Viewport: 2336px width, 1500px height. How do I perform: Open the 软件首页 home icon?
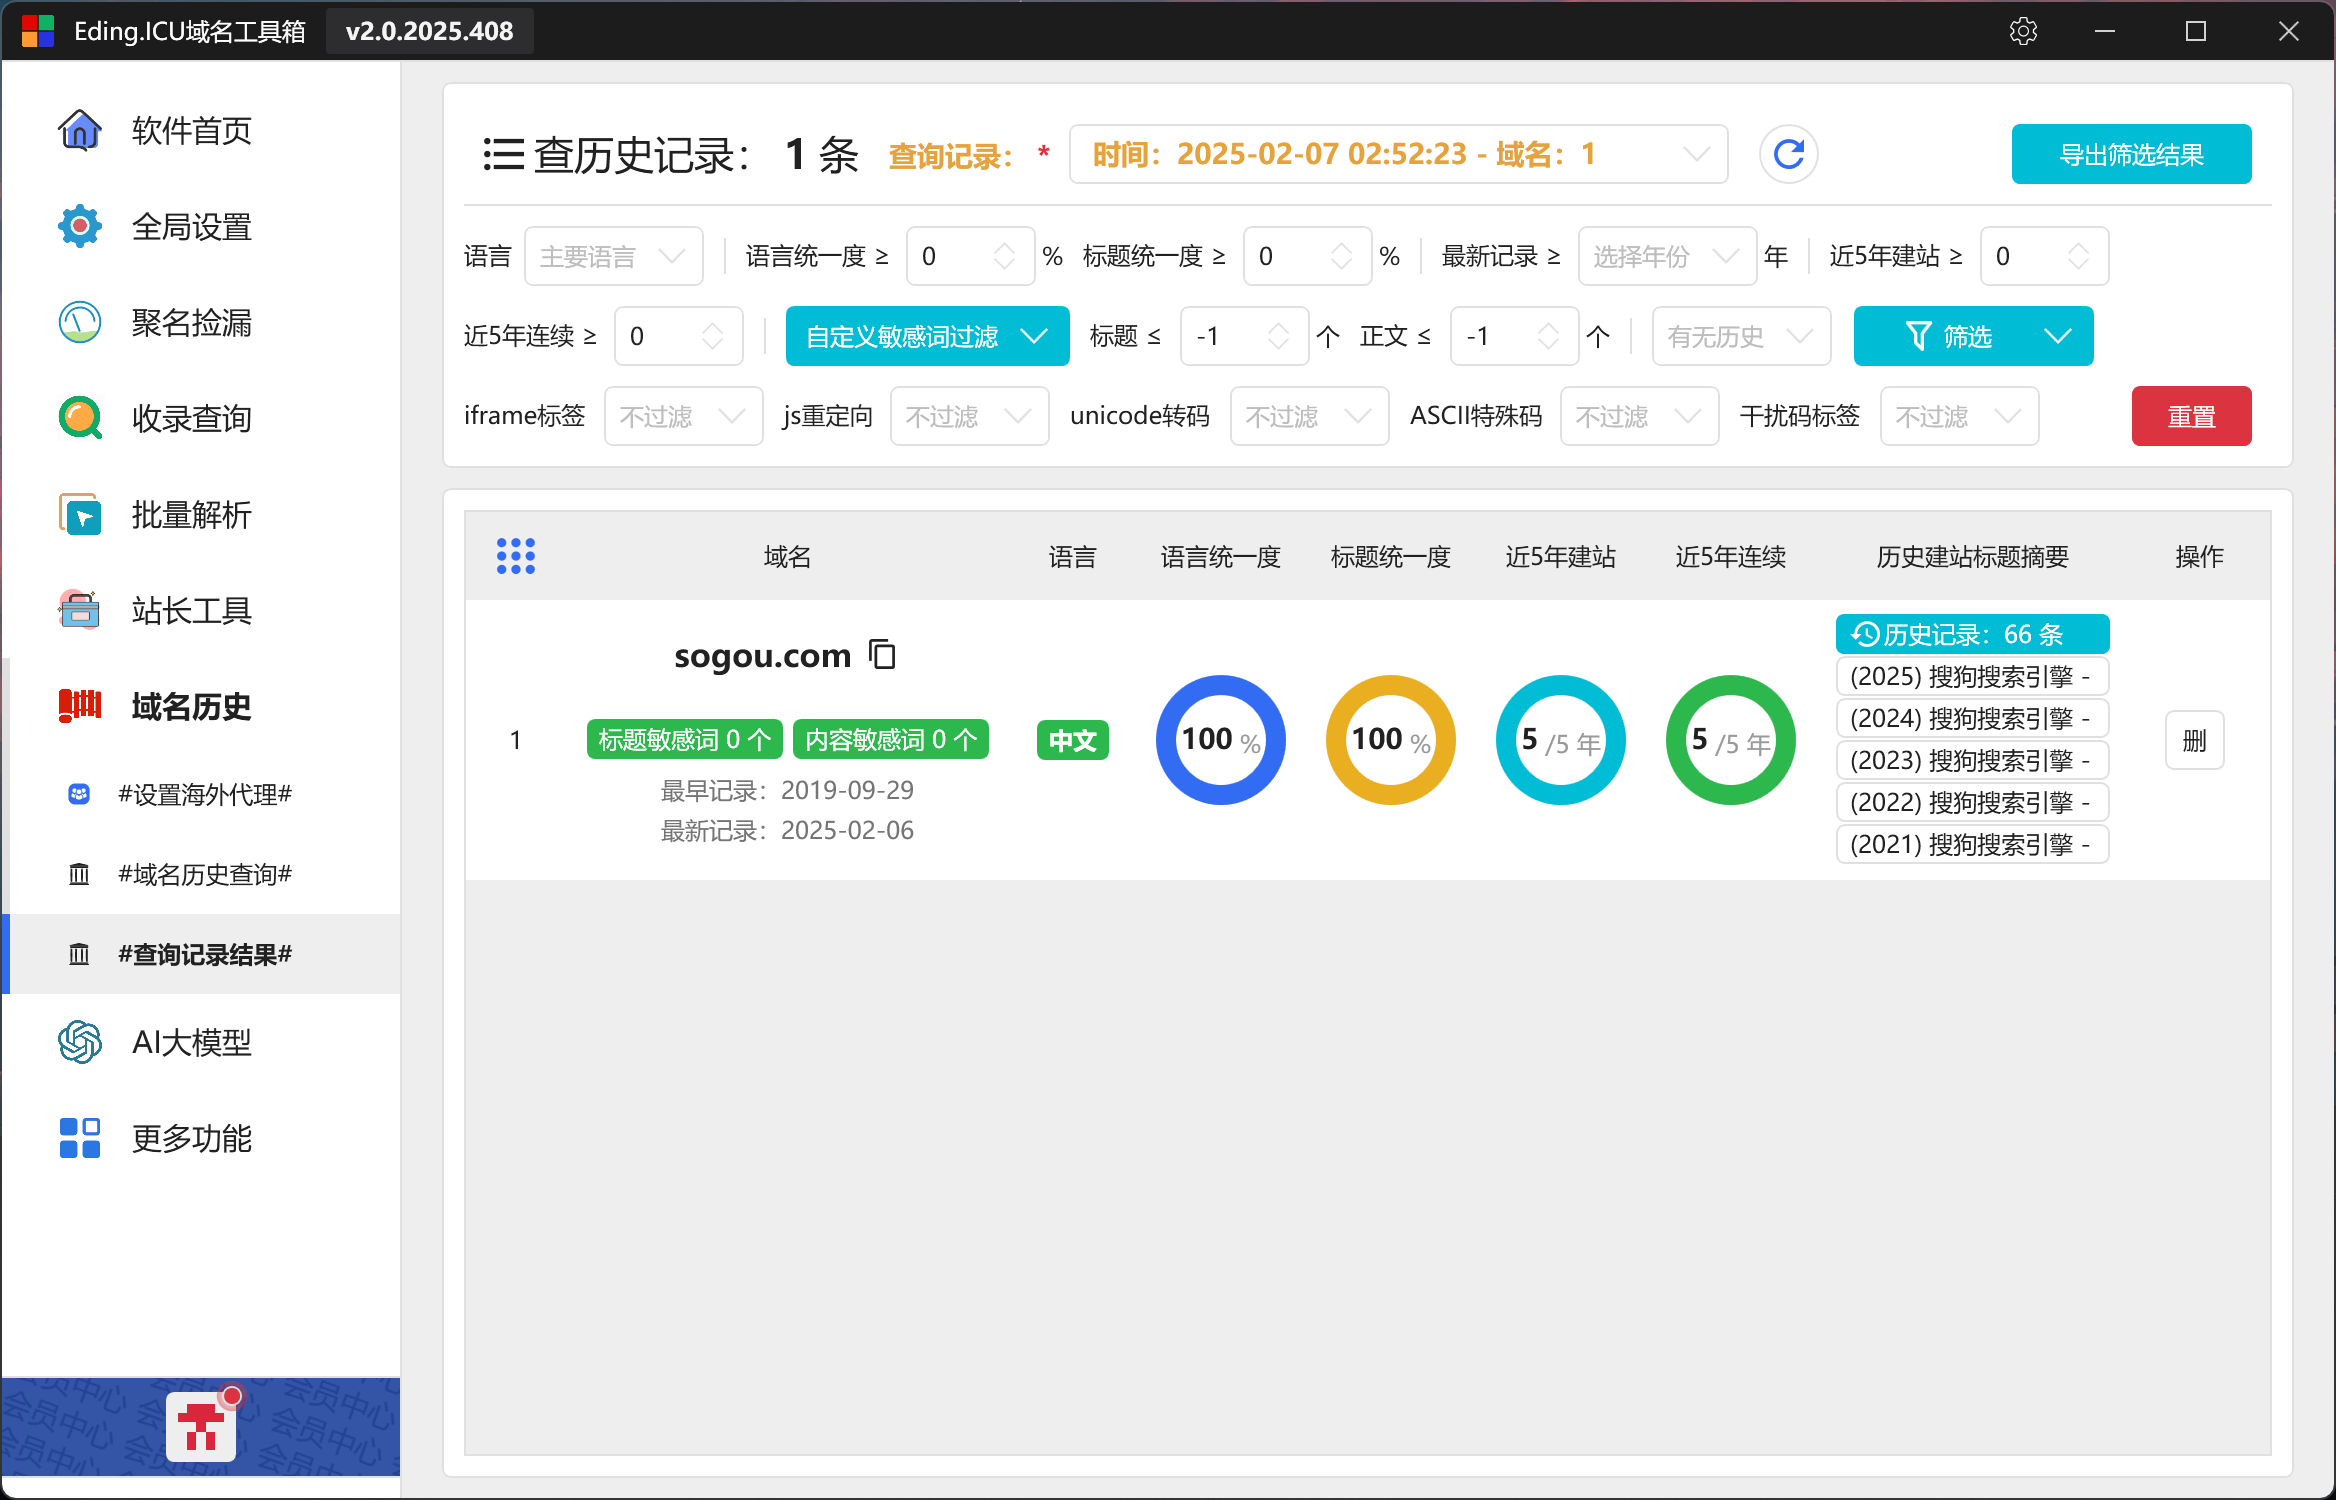(80, 130)
